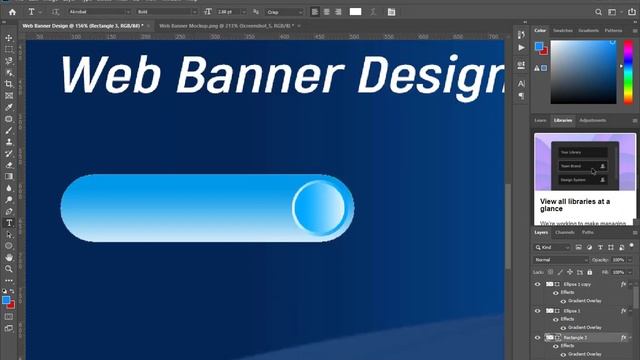
Task: Select the Frame tool
Action: [x=9, y=96]
